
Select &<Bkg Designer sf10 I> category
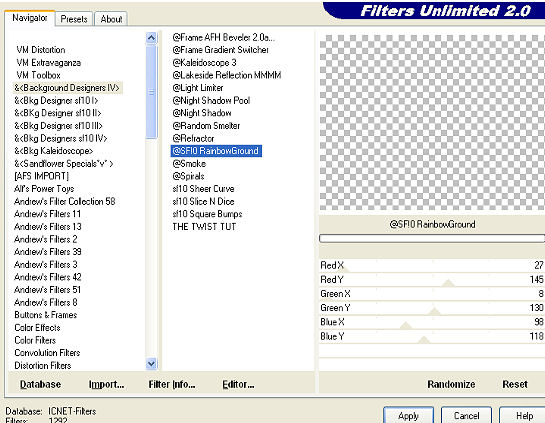[56, 100]
